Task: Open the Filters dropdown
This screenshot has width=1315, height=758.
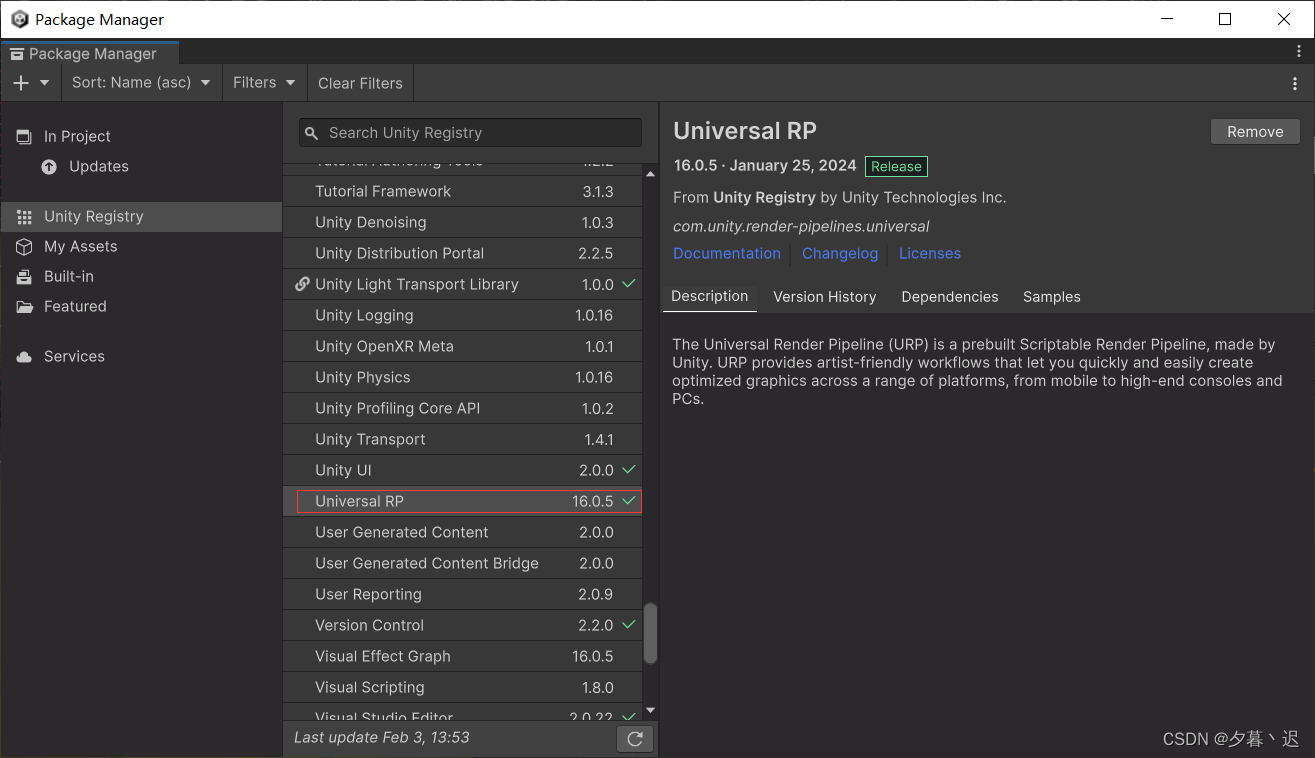Action: pos(264,83)
